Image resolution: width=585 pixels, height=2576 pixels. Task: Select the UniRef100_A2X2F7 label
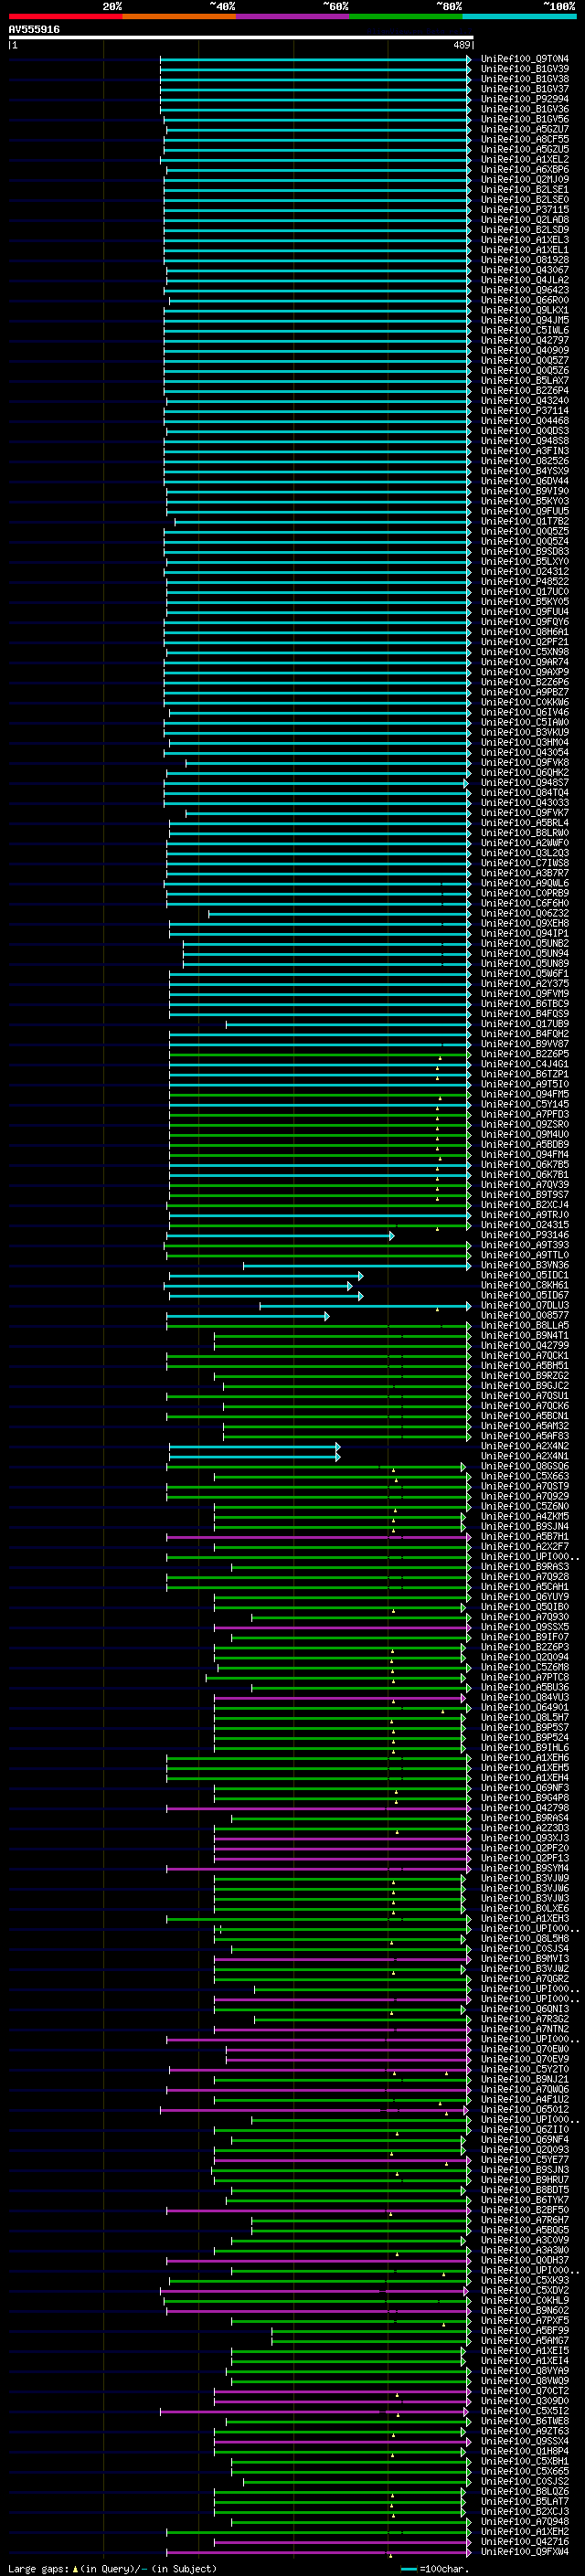[525, 1547]
